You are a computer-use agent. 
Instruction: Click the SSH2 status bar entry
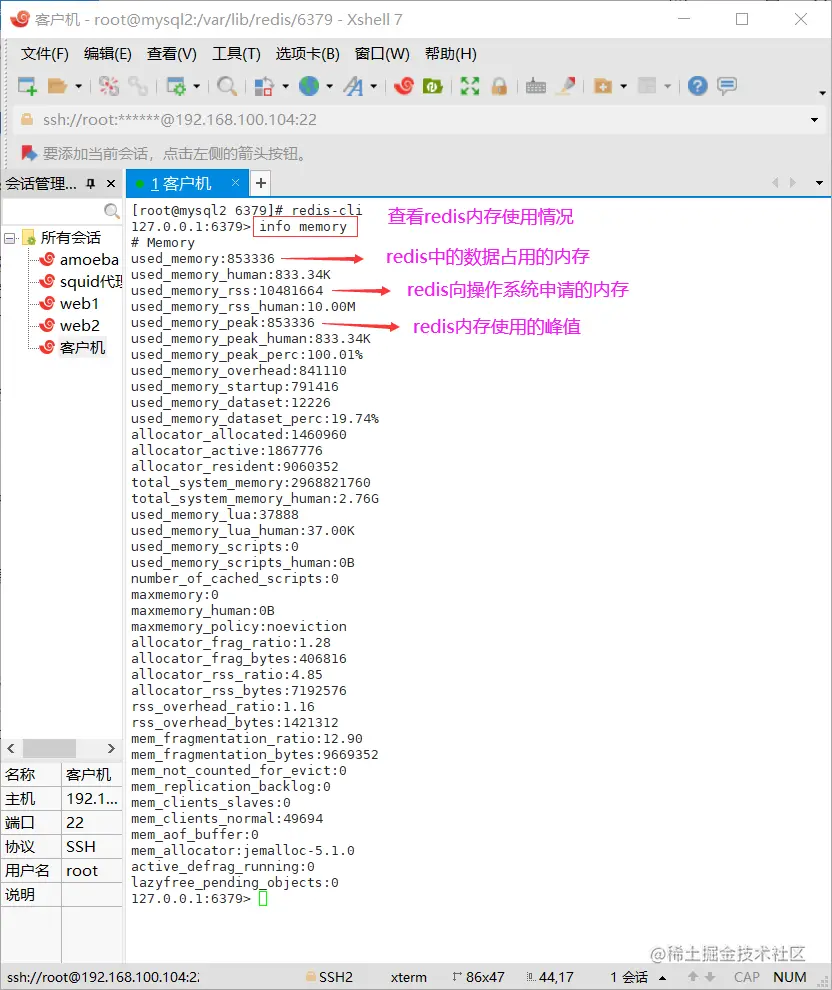330,977
